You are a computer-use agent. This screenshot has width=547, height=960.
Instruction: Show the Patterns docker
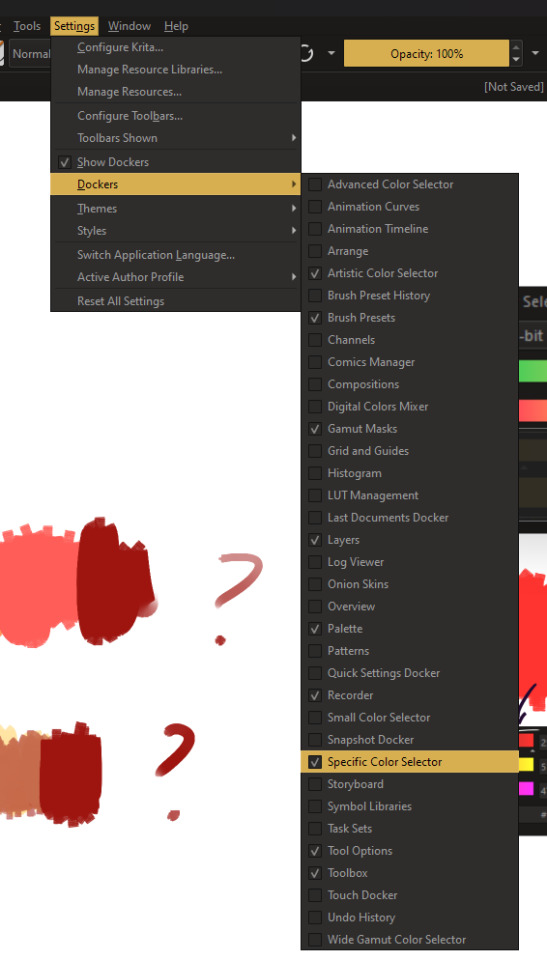(x=409, y=651)
